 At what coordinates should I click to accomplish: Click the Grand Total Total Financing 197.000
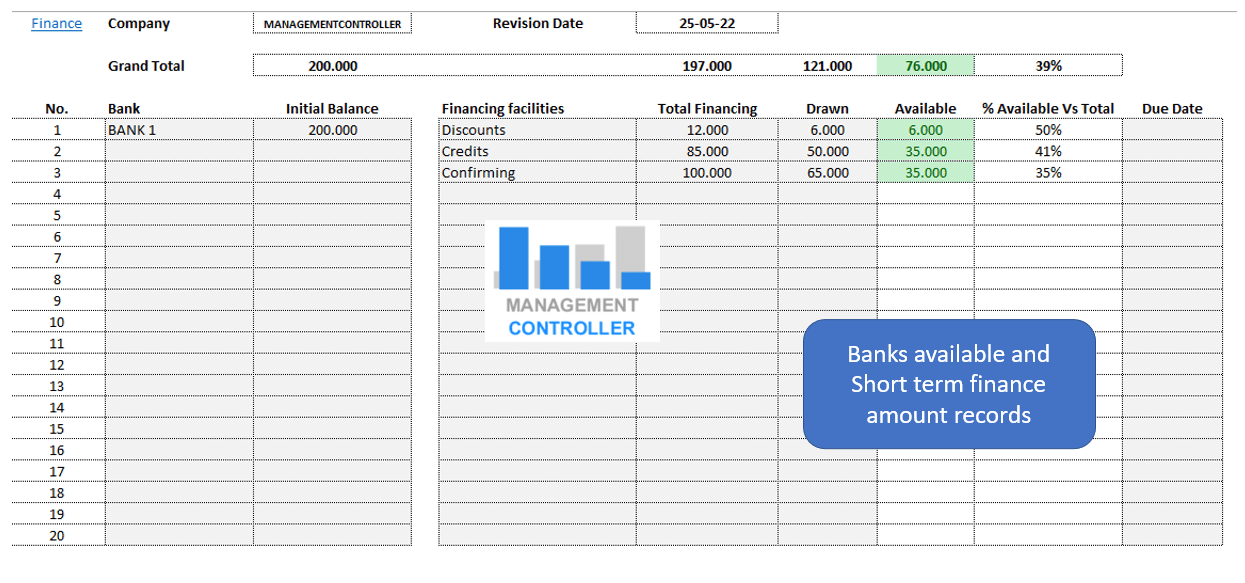707,66
